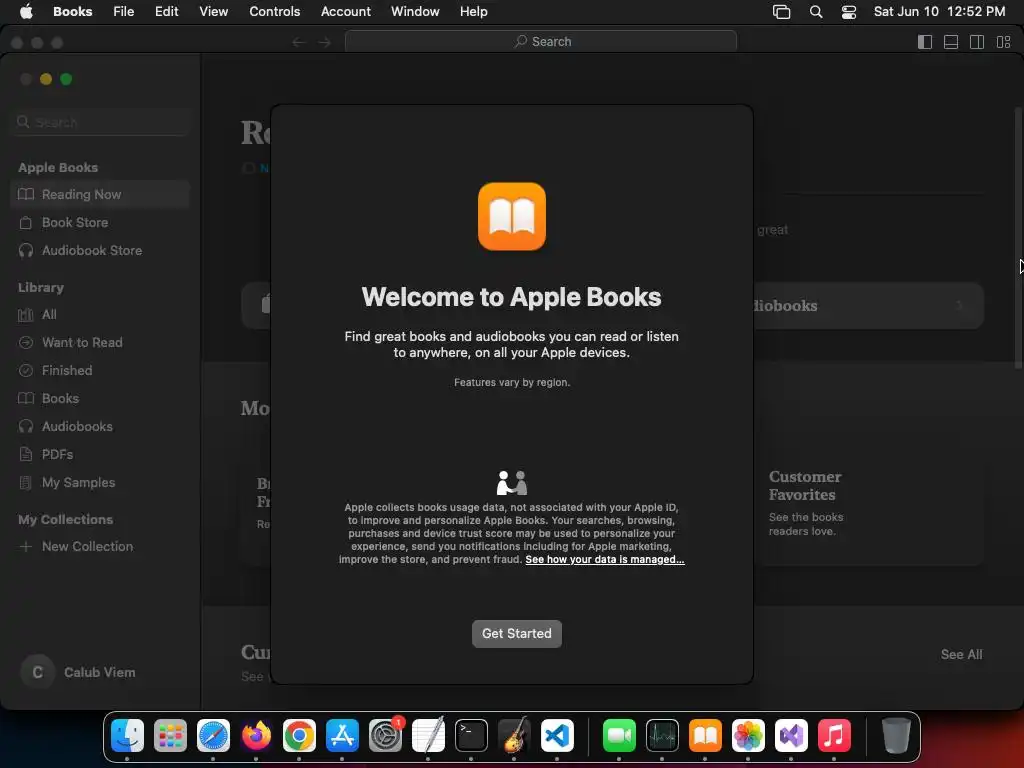Open Terminal from the Dock

[x=472, y=736]
